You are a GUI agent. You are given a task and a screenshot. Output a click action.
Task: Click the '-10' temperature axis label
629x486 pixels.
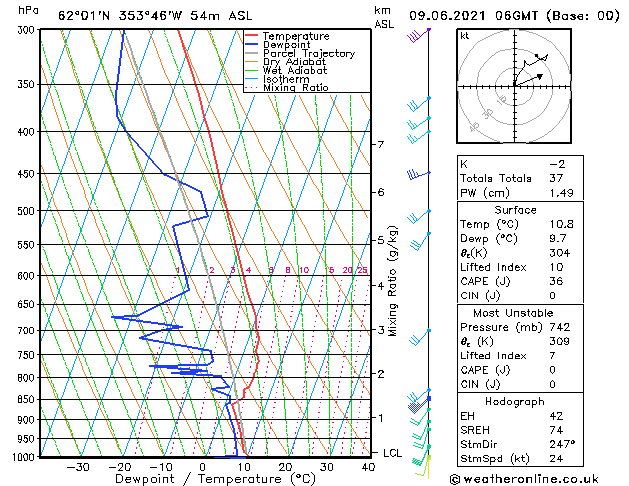pyautogui.click(x=161, y=467)
